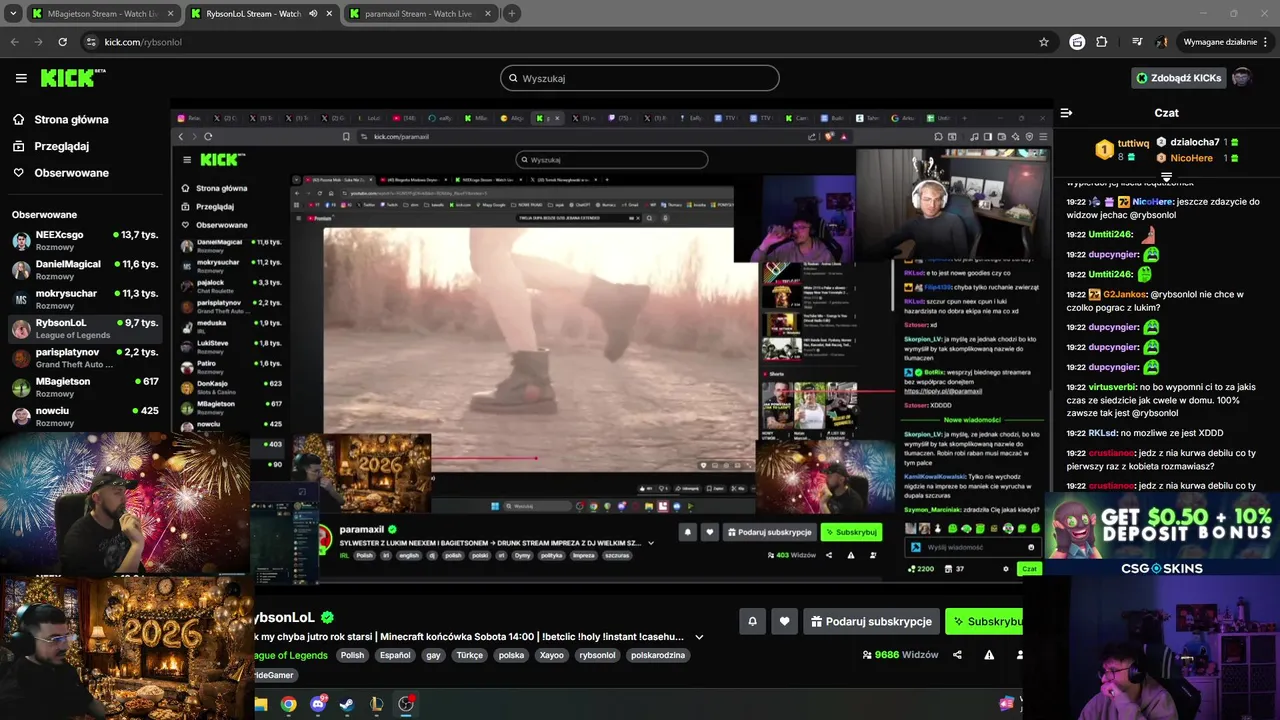Open the Kick hamburger sidebar menu
The height and width of the screenshot is (720, 1280).
21,78
